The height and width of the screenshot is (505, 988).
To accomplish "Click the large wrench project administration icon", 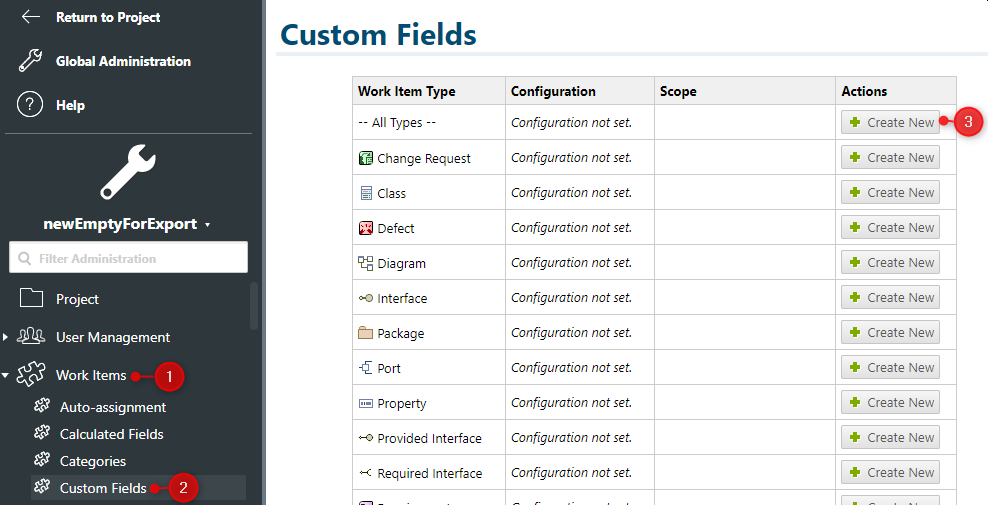I will click(x=128, y=171).
